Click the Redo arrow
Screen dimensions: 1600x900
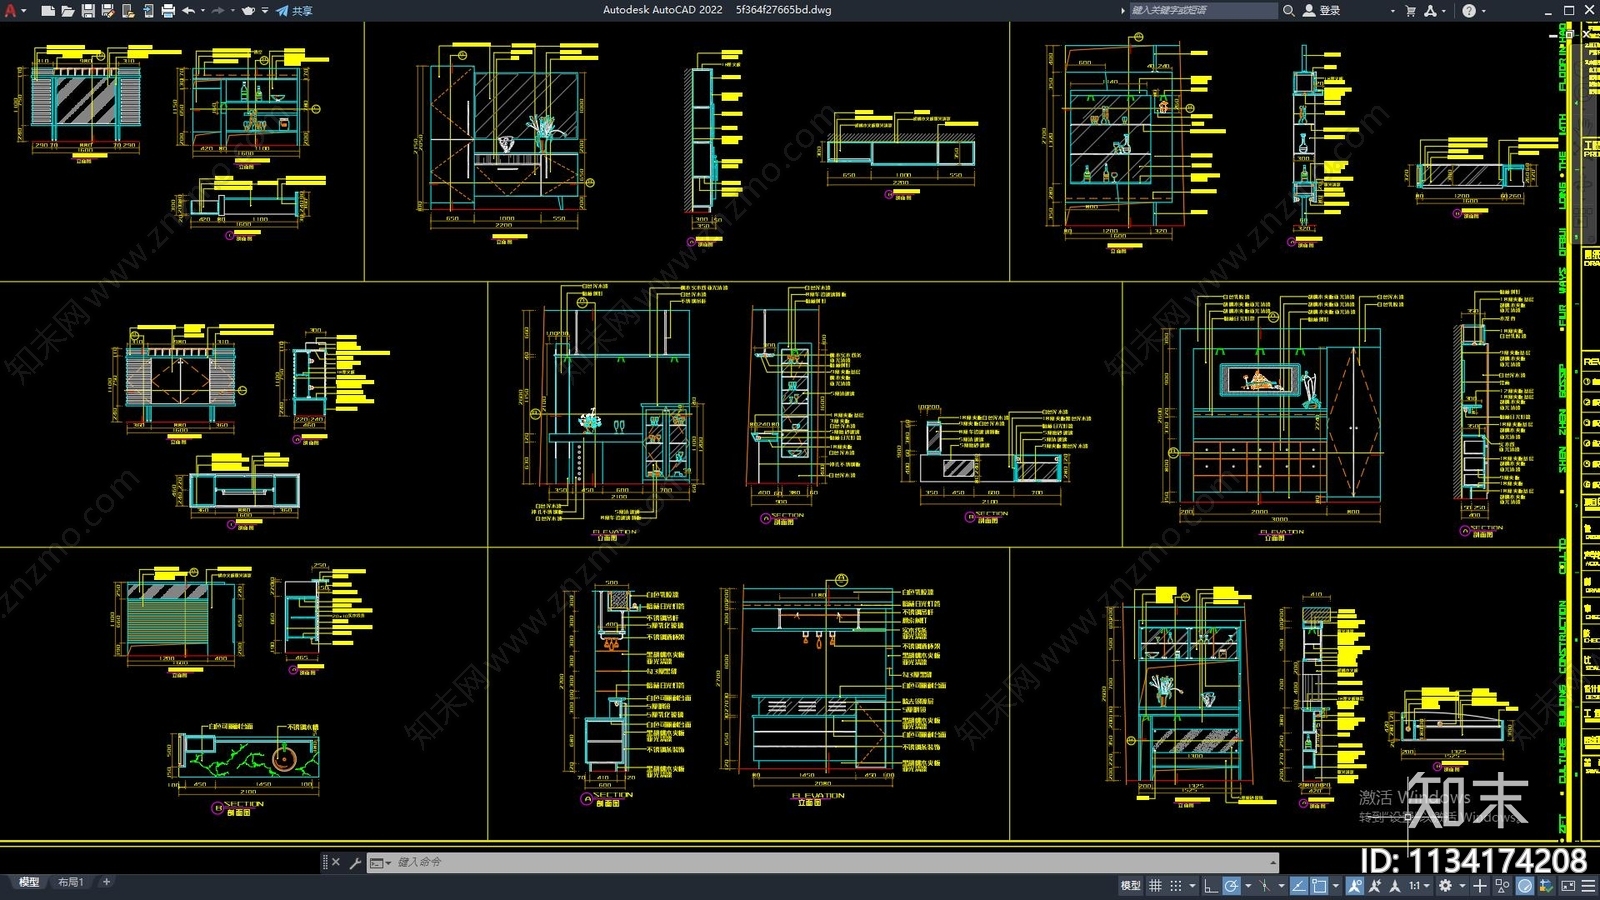point(218,10)
